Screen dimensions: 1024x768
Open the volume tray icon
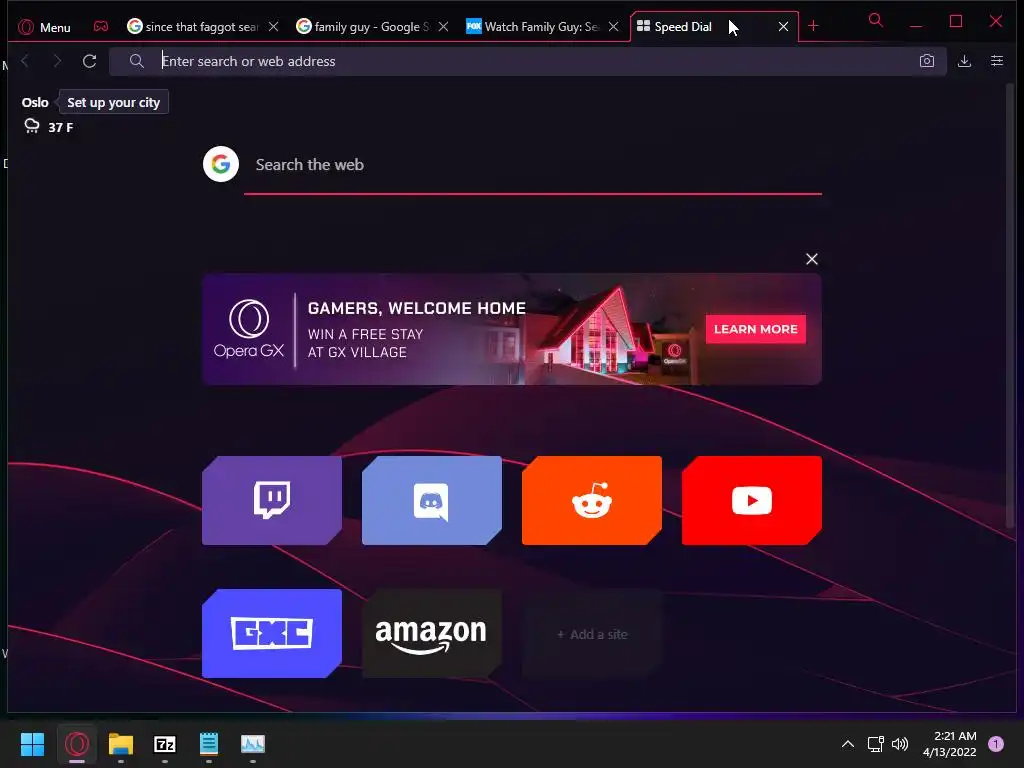[900, 744]
